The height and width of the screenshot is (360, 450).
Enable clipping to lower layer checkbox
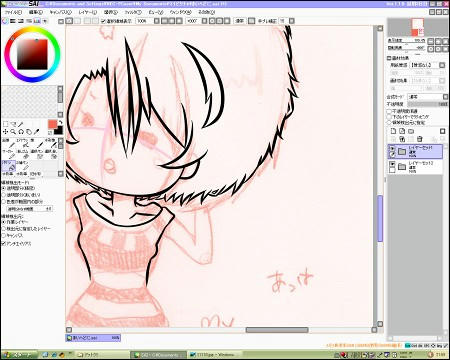[x=389, y=117]
